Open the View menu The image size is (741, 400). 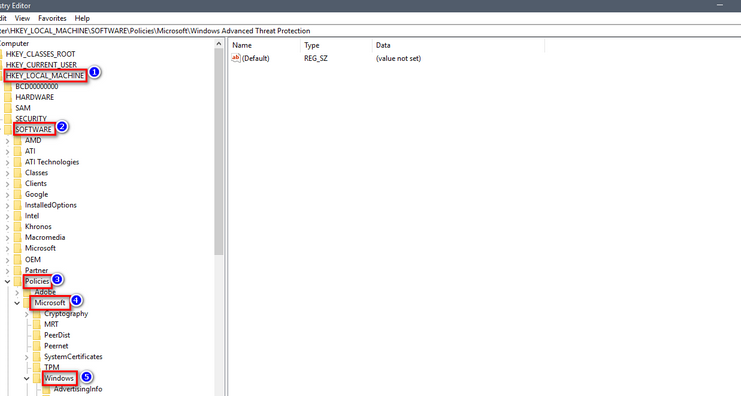[x=22, y=18]
